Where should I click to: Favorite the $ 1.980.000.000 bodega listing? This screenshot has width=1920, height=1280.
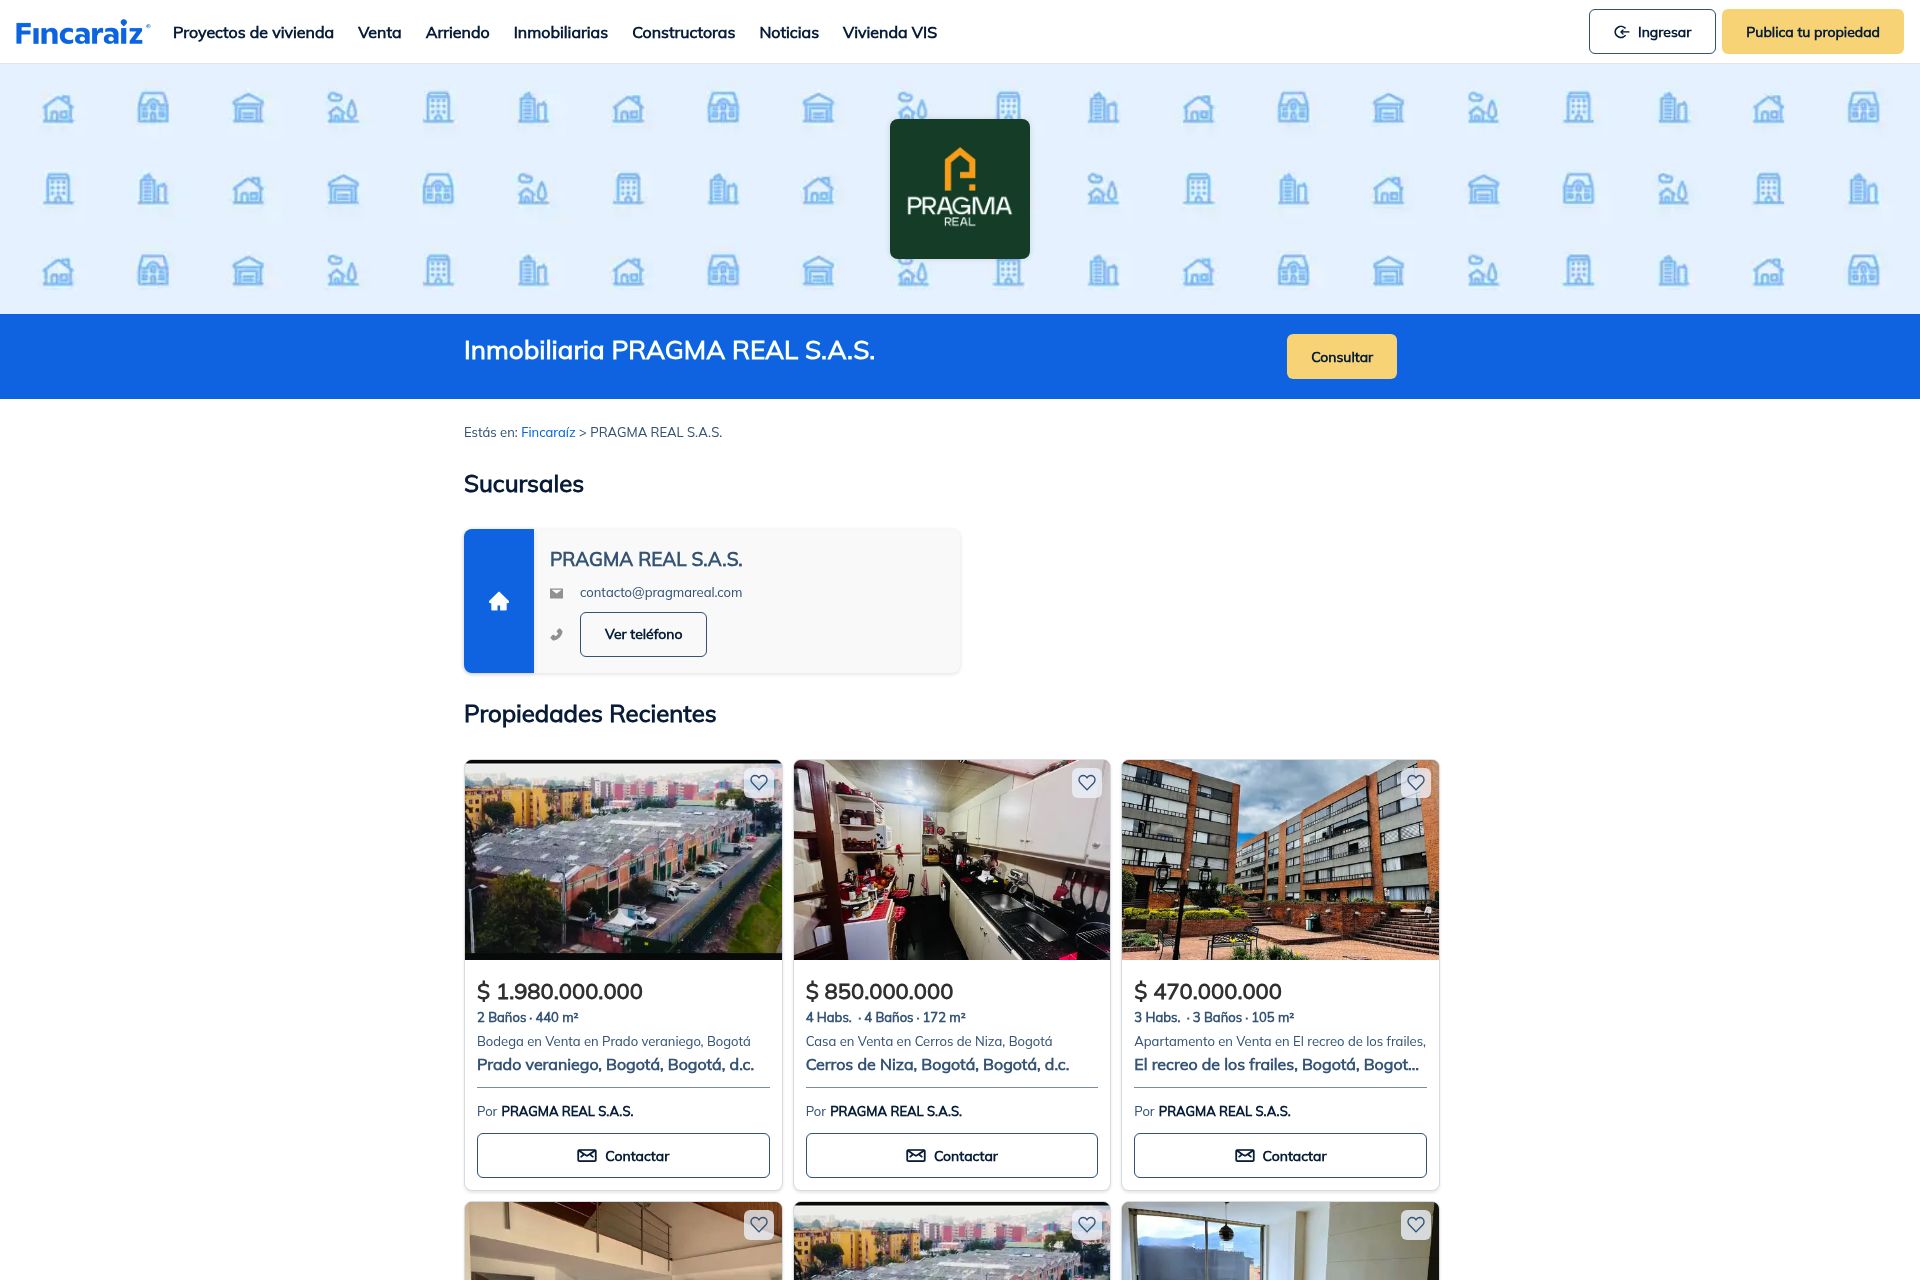[759, 782]
